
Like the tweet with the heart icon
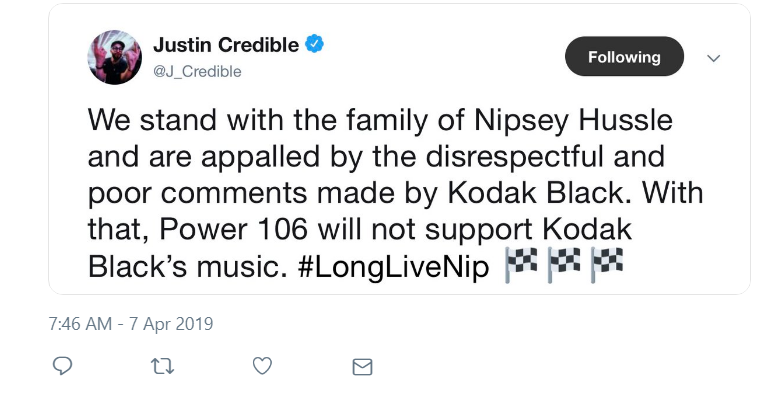point(262,366)
